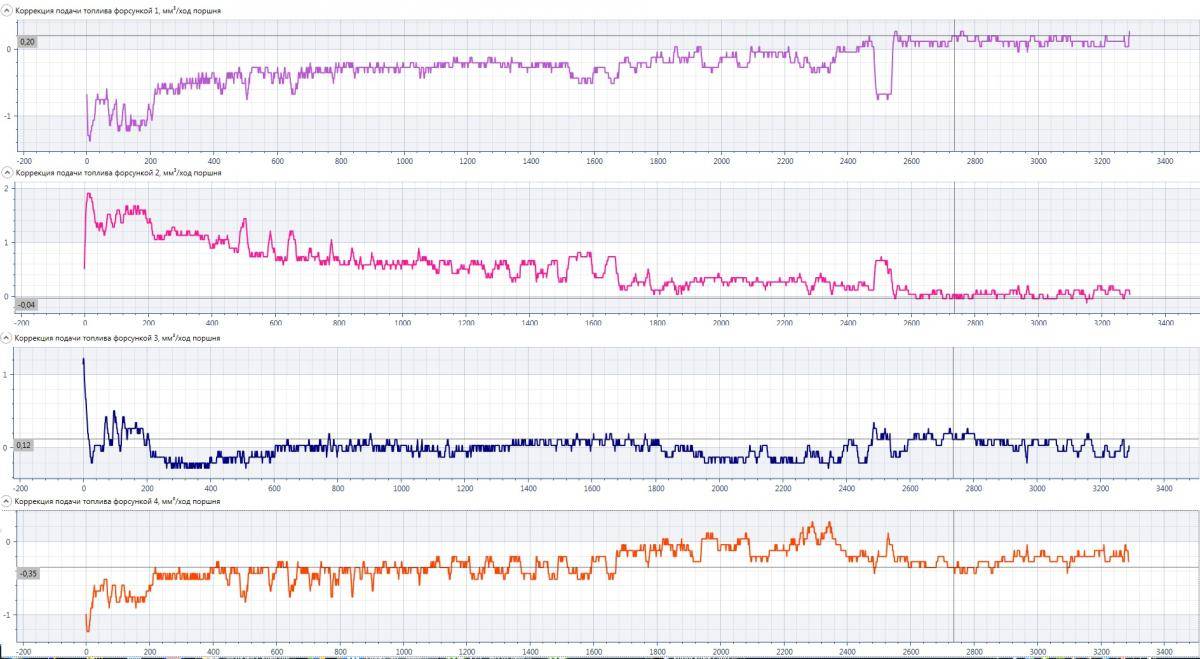1200x659 pixels.
Task: Click the vertical cursor line in injector 3 chart
Action: [x=953, y=400]
